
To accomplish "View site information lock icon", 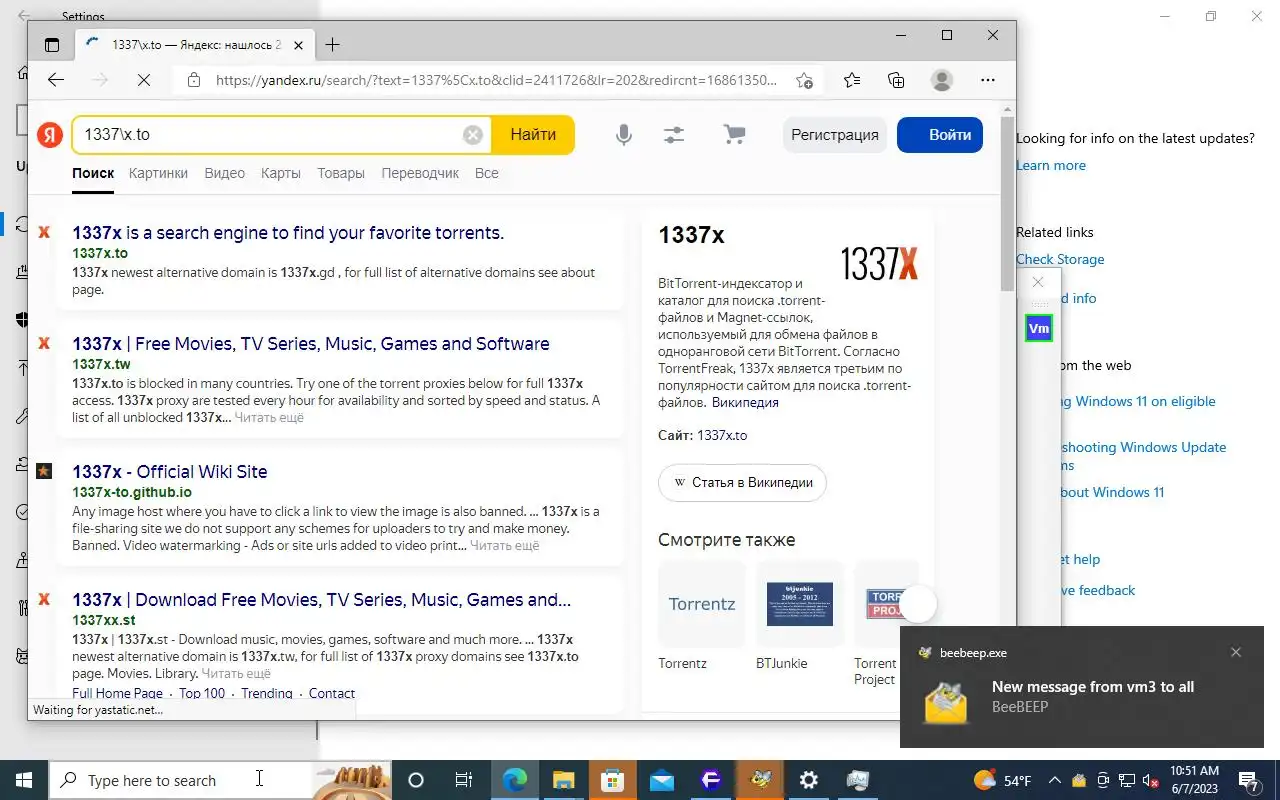I will 194,80.
